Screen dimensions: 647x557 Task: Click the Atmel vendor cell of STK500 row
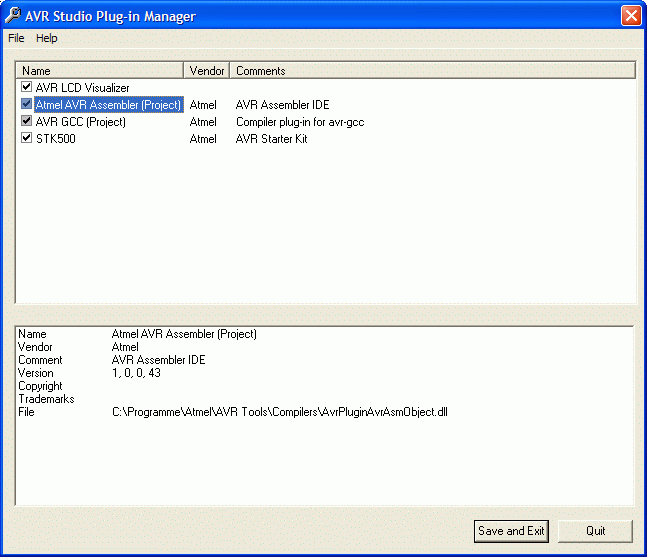coord(203,139)
